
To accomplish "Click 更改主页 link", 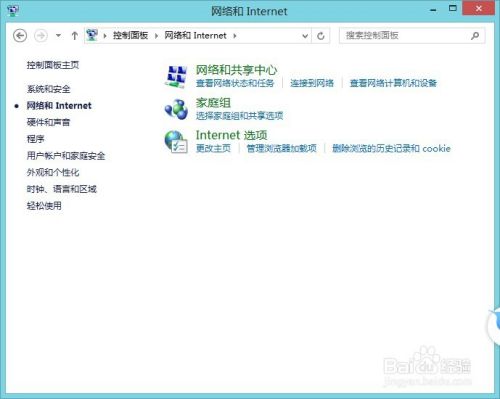I will (213, 148).
